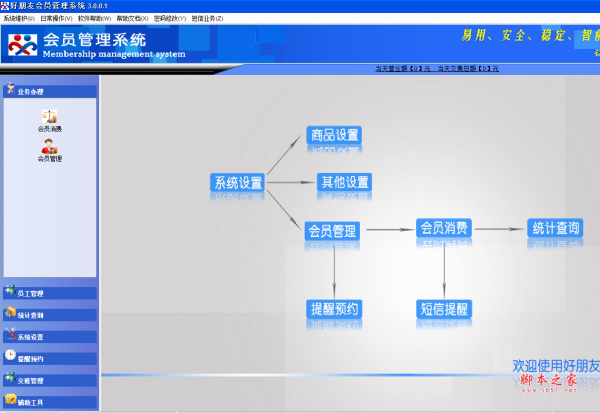Expand the 提醒预约 sidebar panel
This screenshot has width=600, height=413.
(x=50, y=358)
